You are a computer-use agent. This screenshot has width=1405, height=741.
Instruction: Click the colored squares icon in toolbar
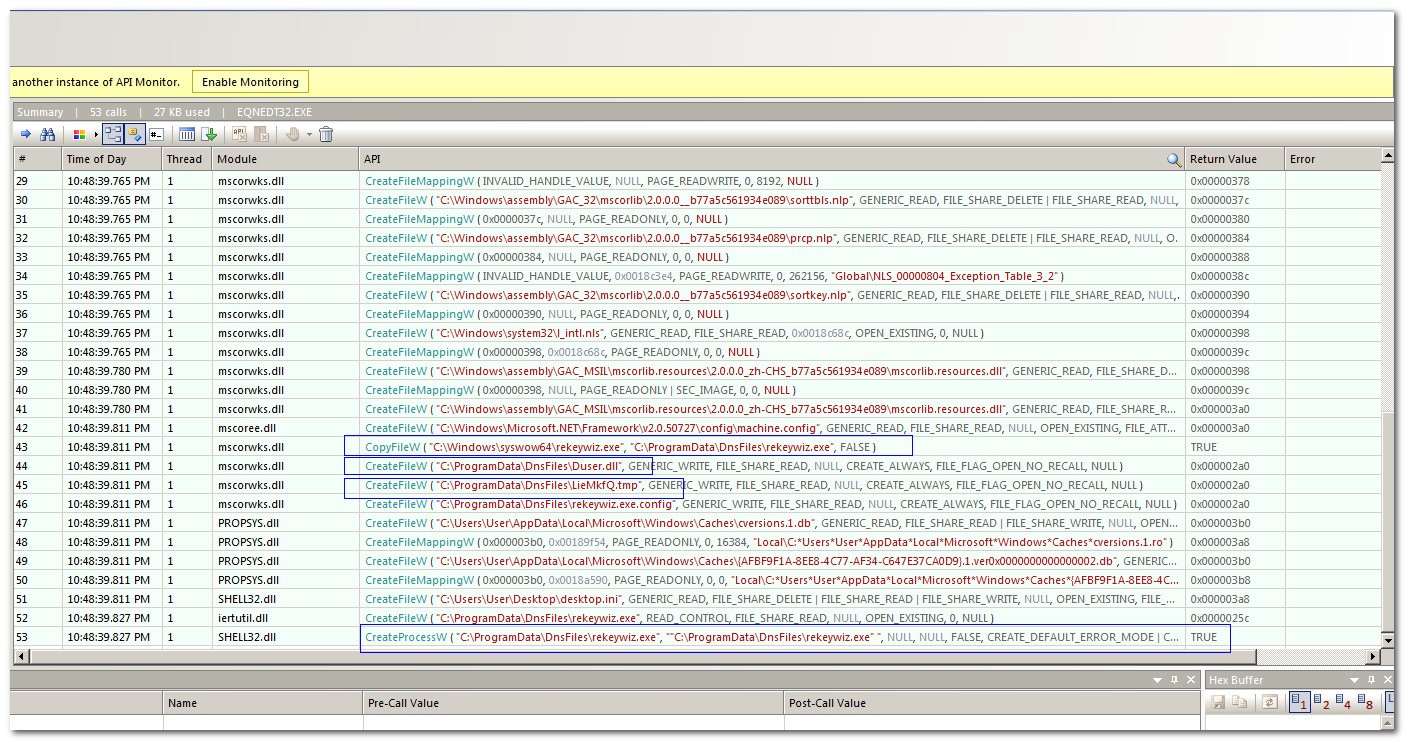click(x=79, y=134)
